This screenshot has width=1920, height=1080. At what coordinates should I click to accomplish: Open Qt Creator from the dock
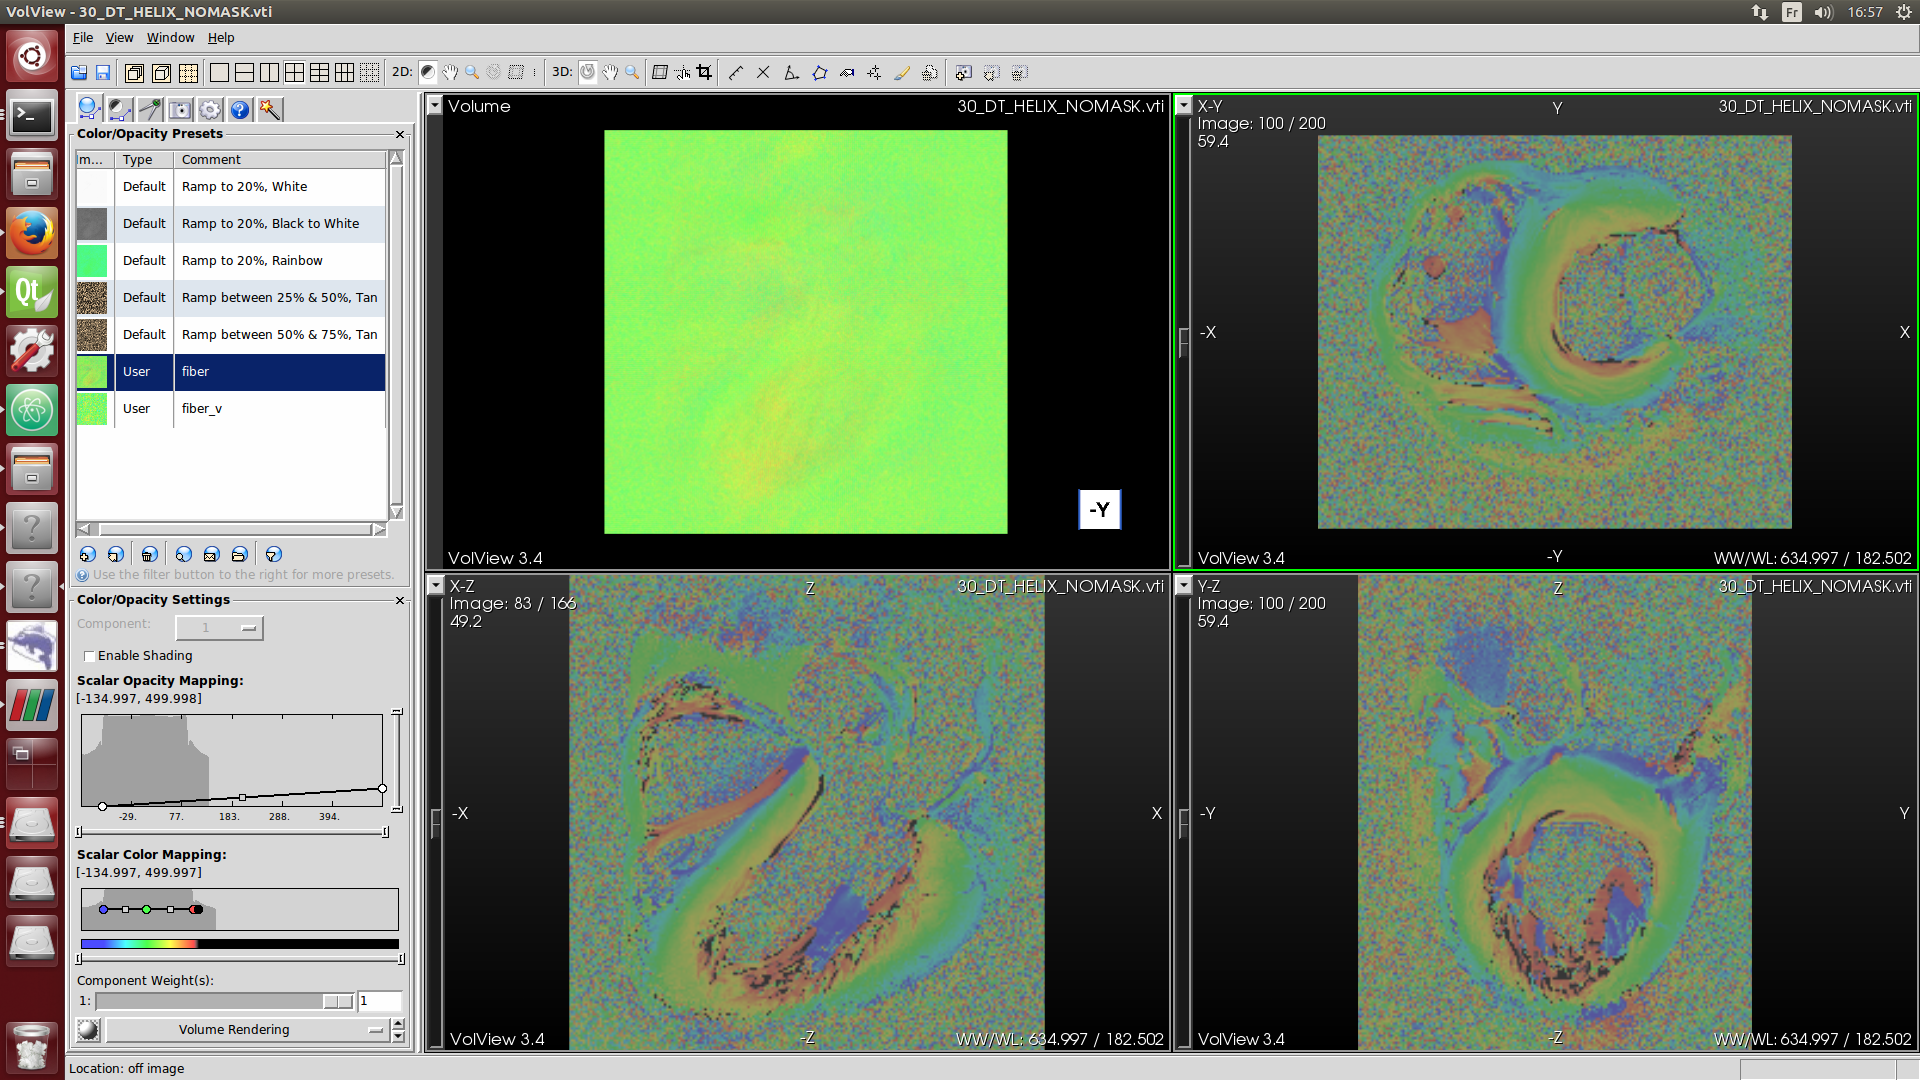32,292
